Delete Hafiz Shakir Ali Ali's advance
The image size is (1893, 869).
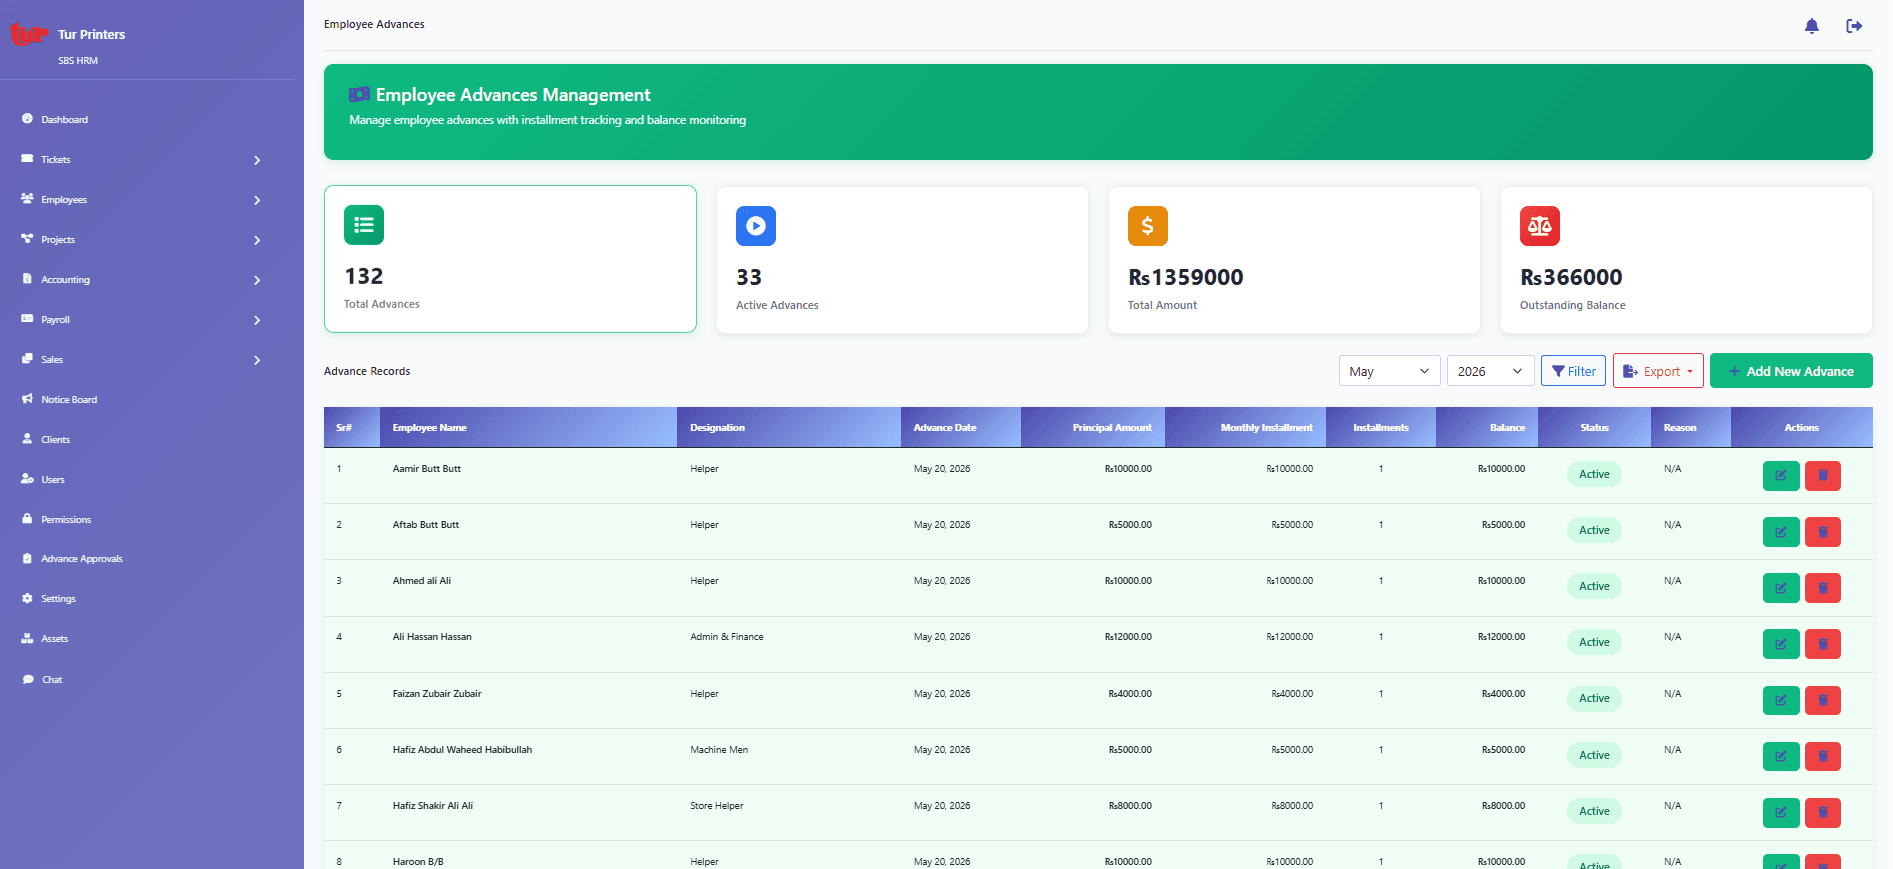1823,813
